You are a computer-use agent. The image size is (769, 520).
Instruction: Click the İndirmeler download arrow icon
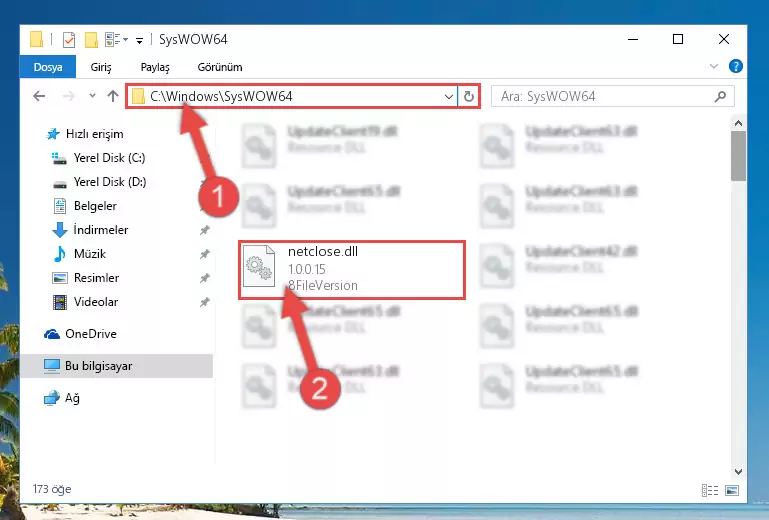[60, 230]
